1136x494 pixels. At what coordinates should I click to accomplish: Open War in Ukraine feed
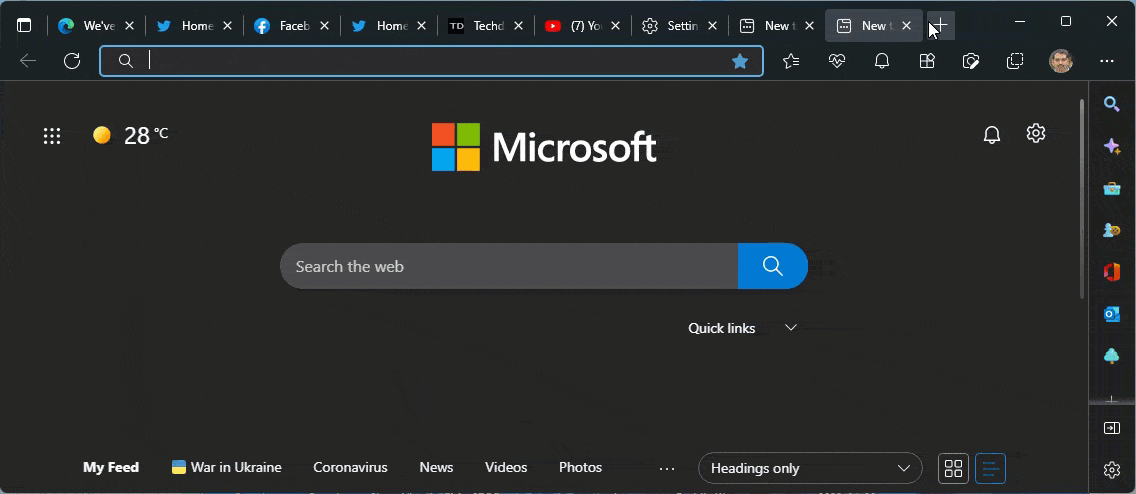tap(227, 467)
